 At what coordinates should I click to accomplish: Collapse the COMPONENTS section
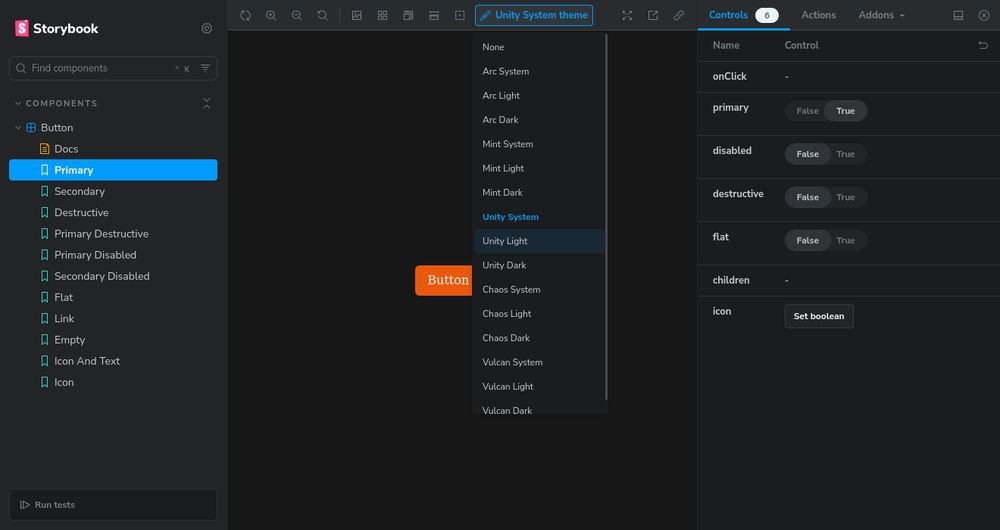pos(56,103)
